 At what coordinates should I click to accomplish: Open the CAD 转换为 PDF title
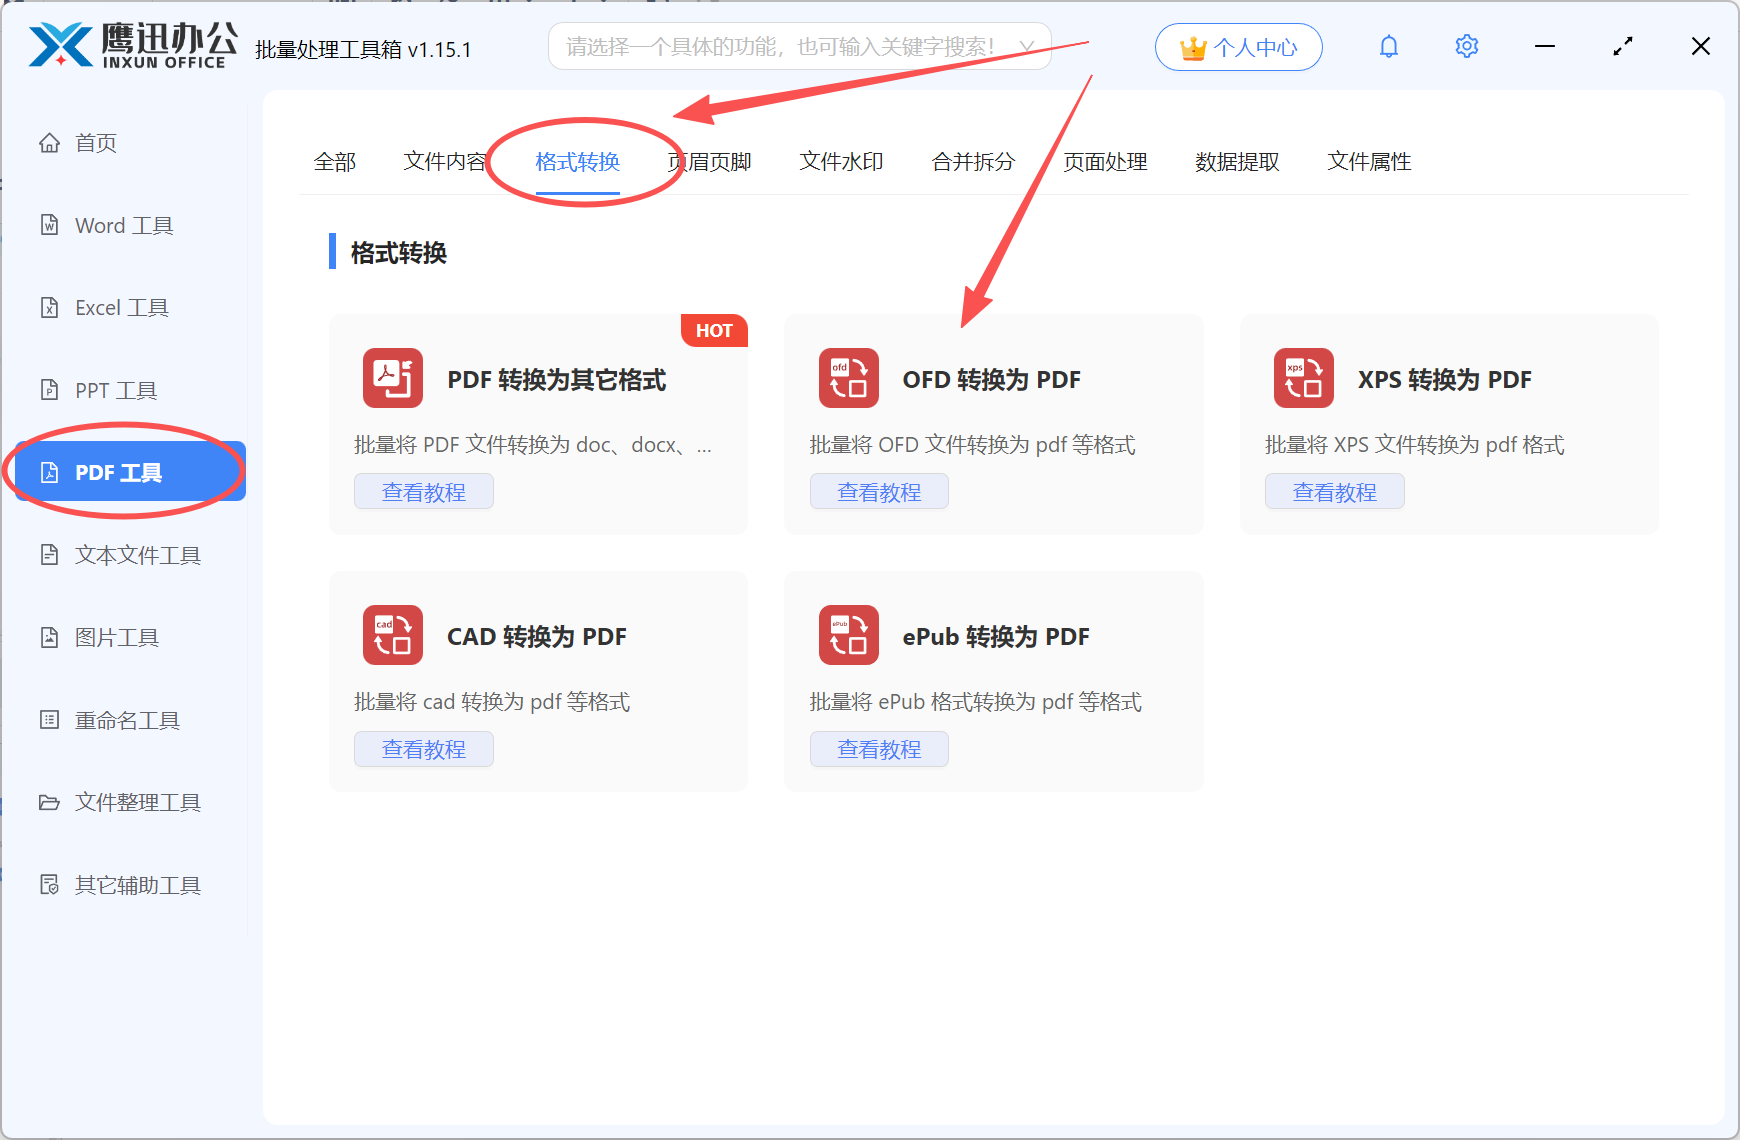537,637
